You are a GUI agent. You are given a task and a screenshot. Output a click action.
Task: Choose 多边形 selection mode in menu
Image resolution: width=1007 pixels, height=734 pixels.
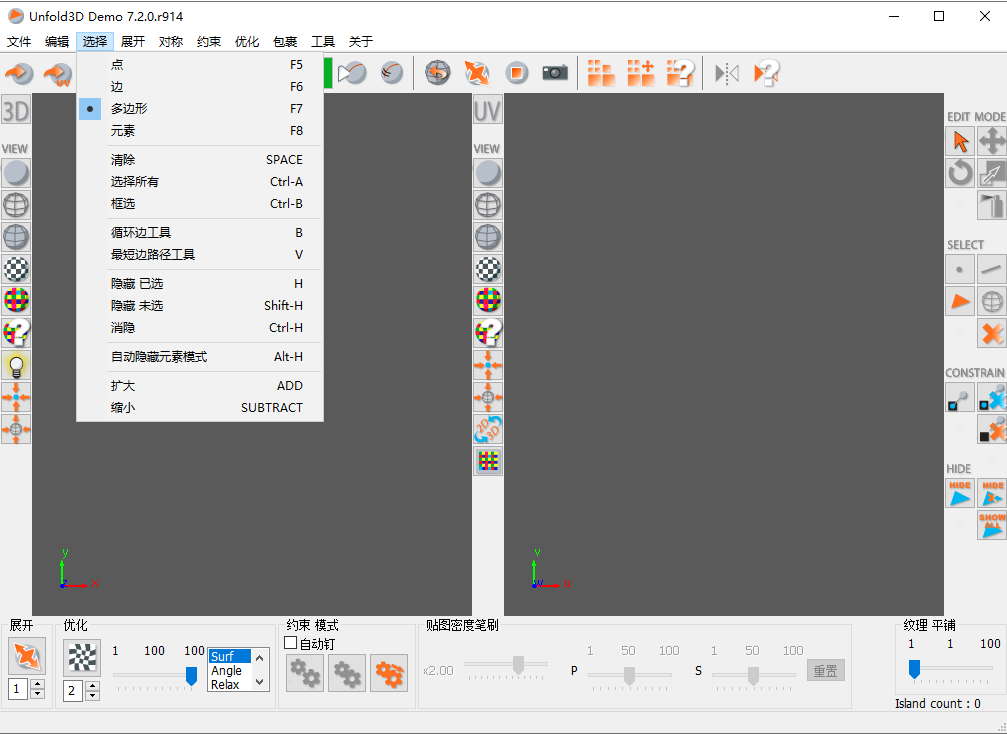pos(200,109)
